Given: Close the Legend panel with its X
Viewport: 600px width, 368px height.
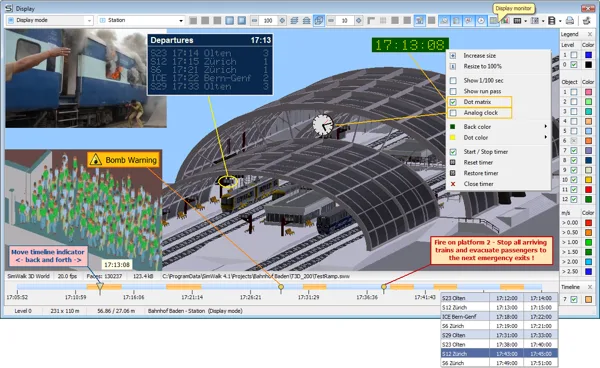Looking at the screenshot, I should (590, 34).
